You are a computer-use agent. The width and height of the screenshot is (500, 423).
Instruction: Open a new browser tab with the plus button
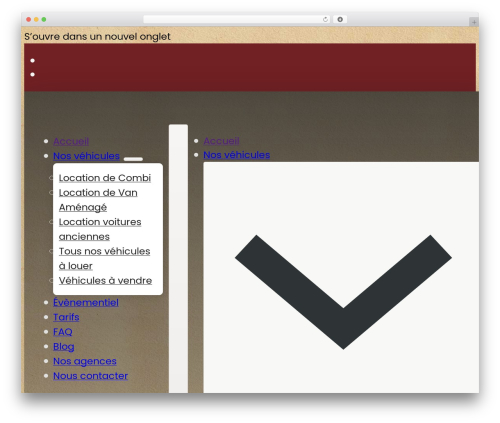coord(474,22)
